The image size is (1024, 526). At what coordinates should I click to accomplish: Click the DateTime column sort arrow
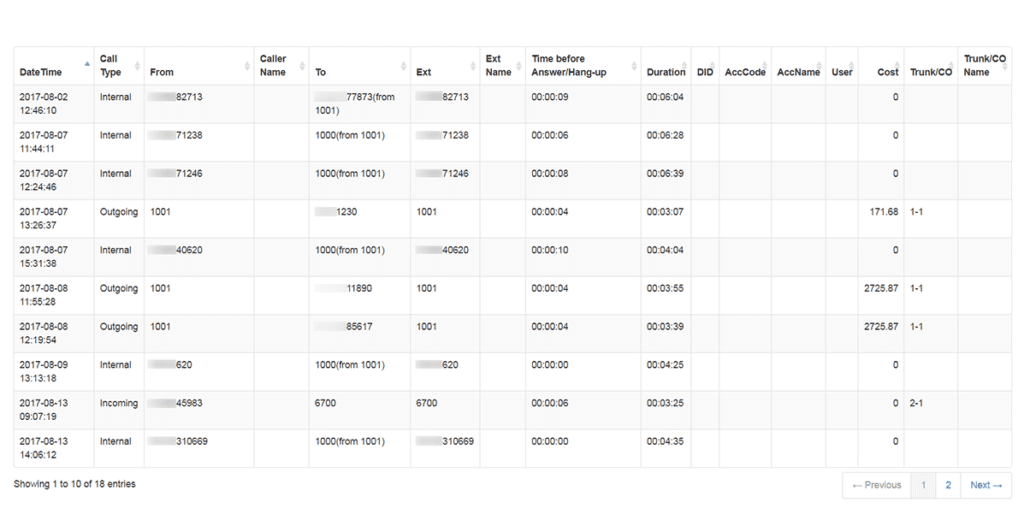(86, 65)
